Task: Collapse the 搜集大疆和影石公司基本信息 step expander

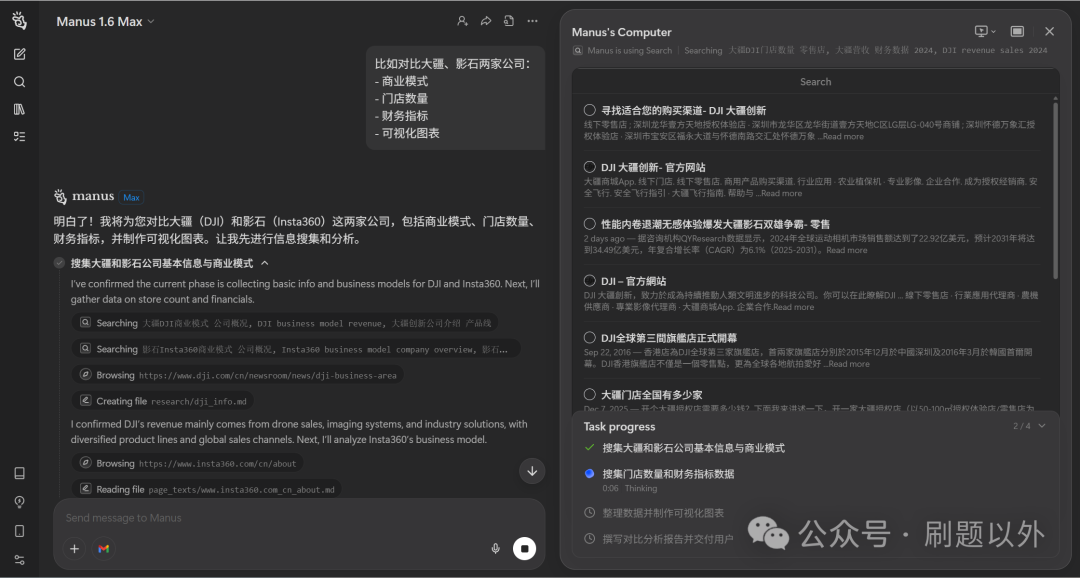Action: click(x=264, y=262)
